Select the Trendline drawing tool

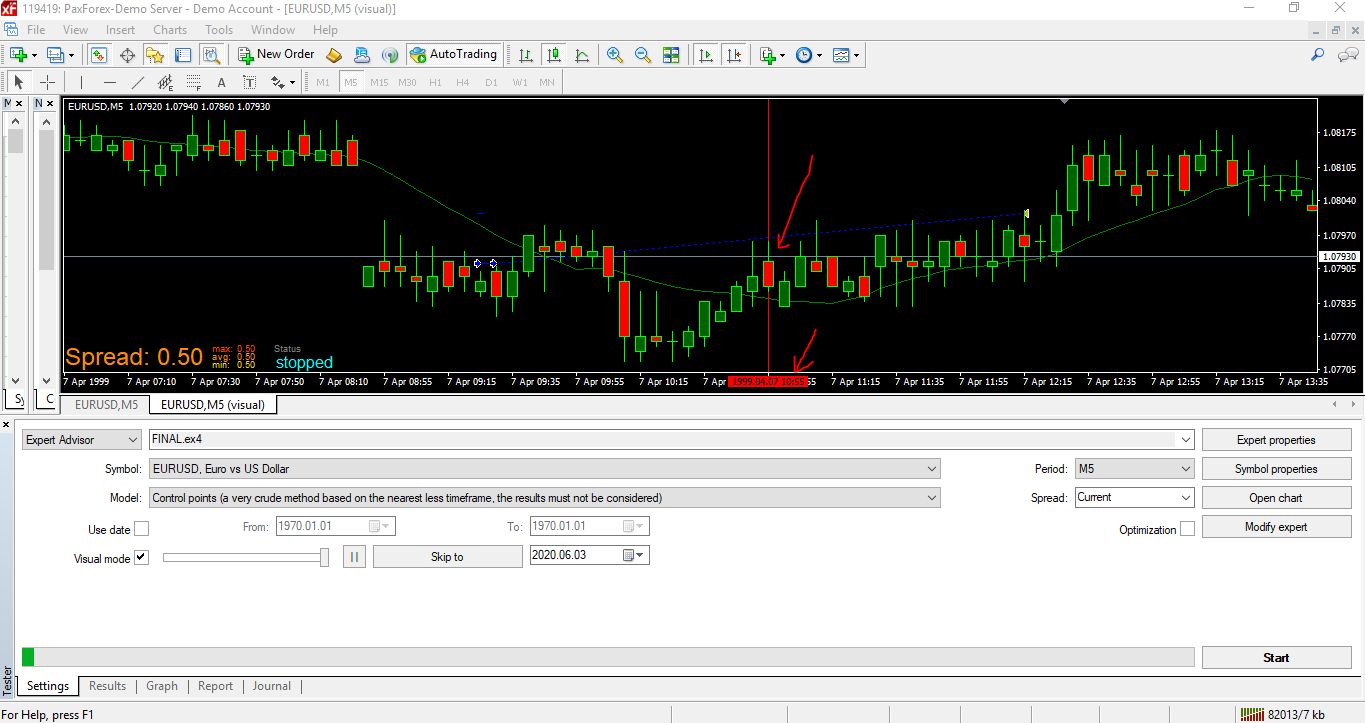[138, 82]
